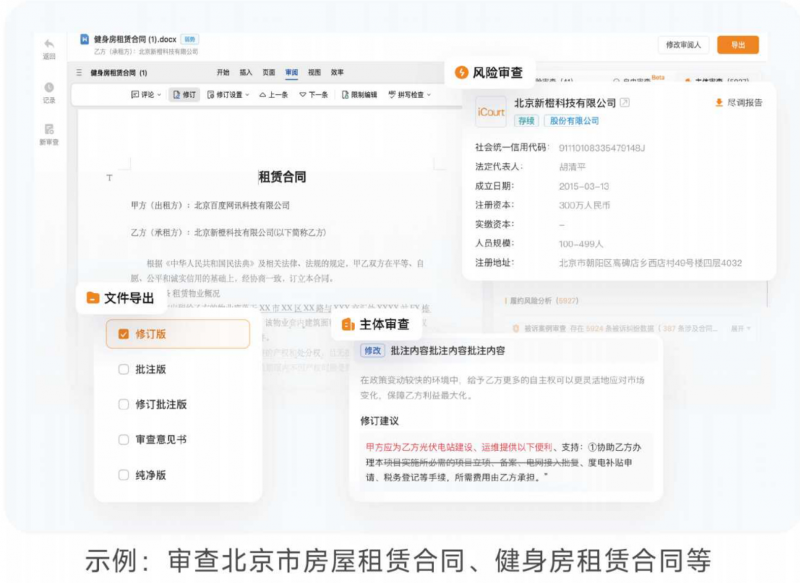Click the 批注内容批注内容批注内容 title
The image size is (800, 583).
click(447, 350)
